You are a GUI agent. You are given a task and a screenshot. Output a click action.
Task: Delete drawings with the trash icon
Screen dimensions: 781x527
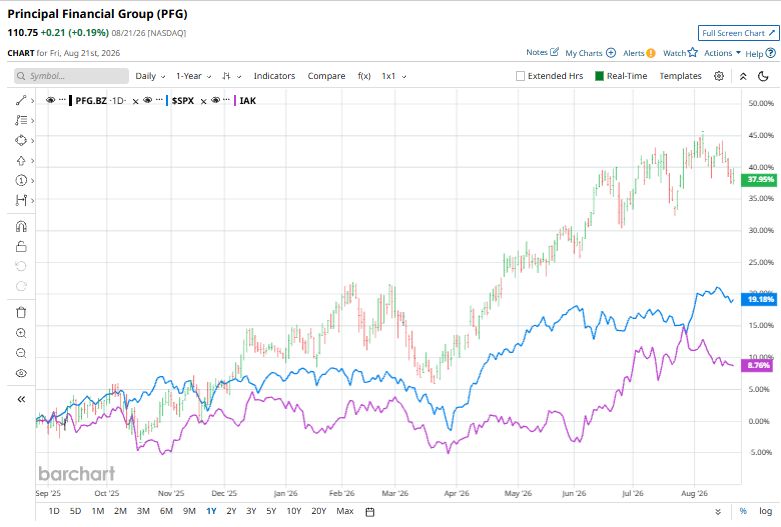[21, 313]
